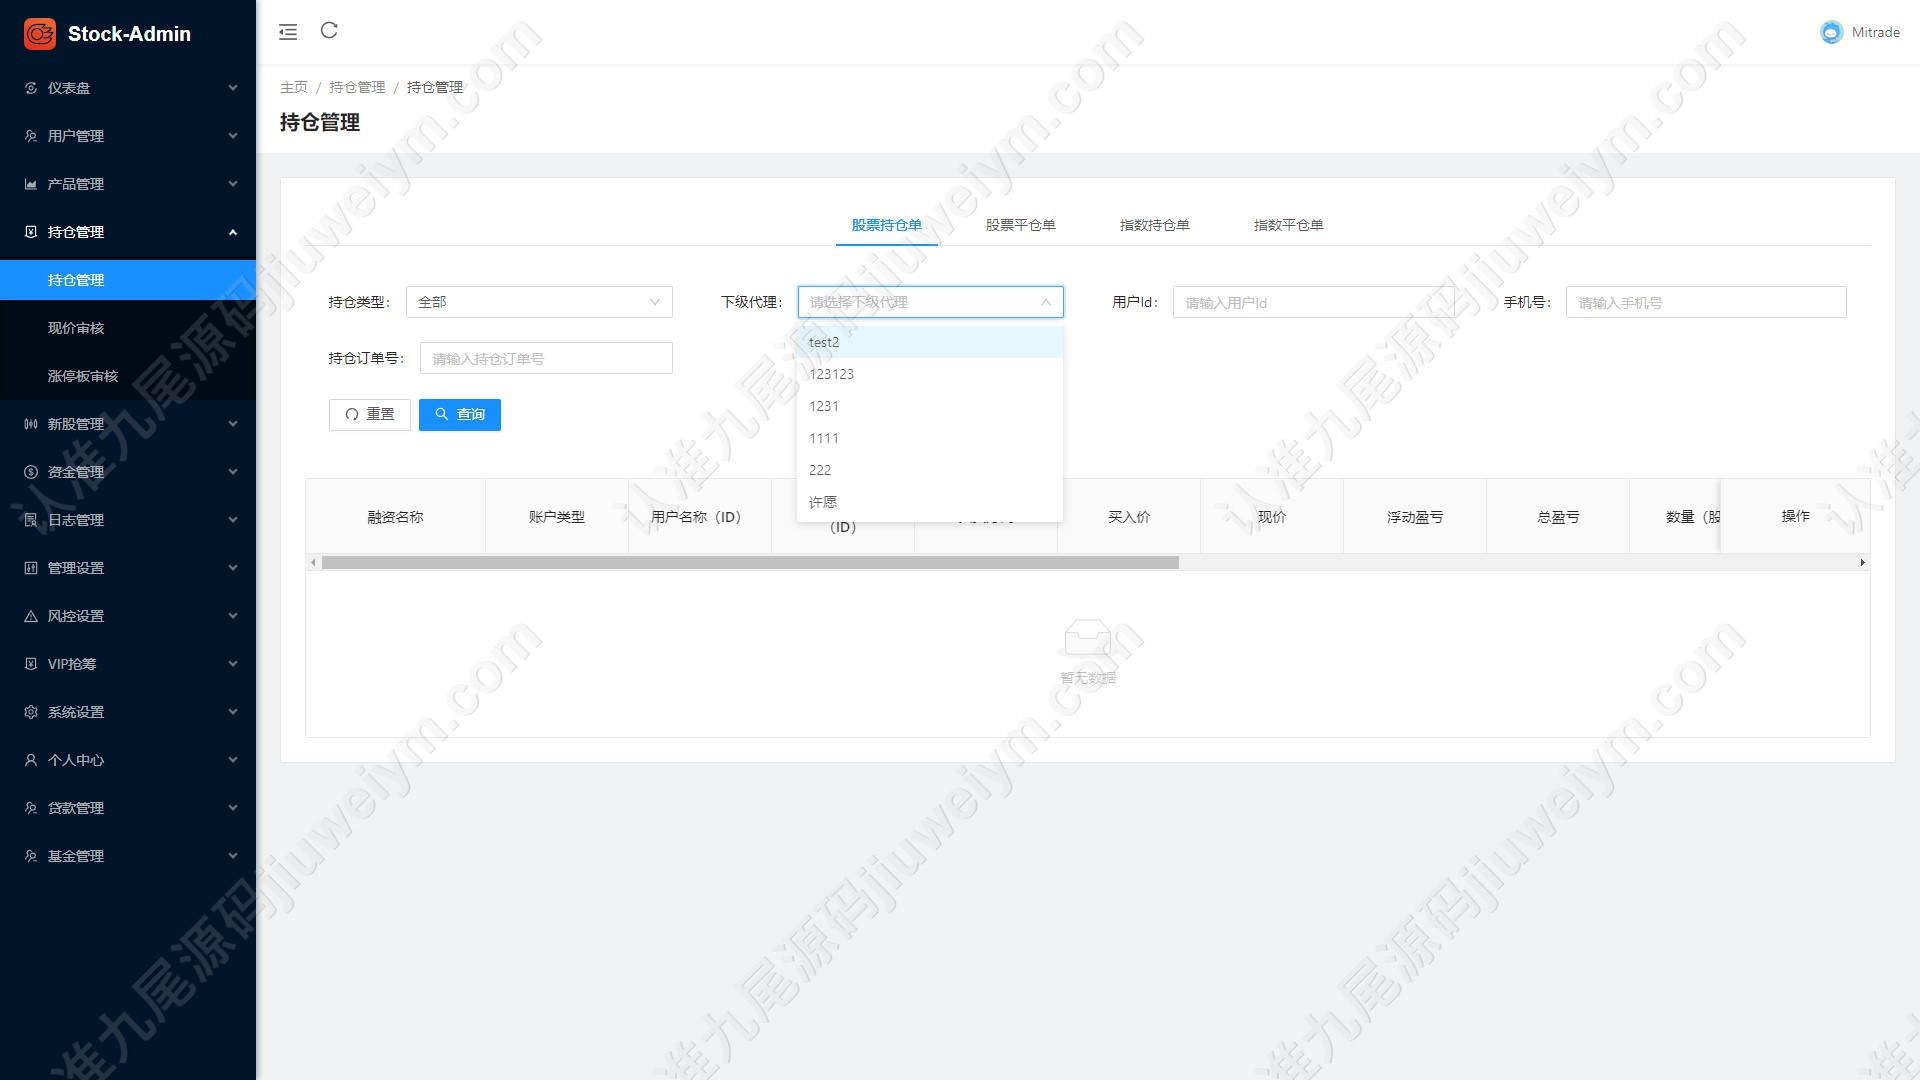Click the 日志管理 sidebar icon
This screenshot has width=1920, height=1080.
[31, 520]
